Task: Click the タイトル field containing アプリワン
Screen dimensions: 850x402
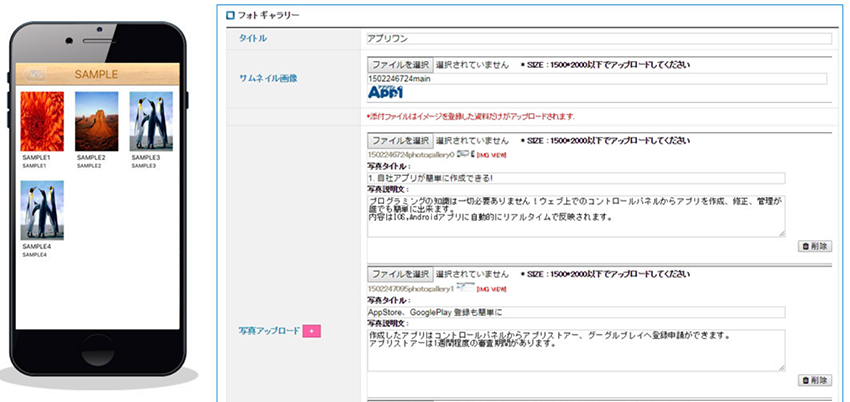Action: pyautogui.click(x=599, y=38)
